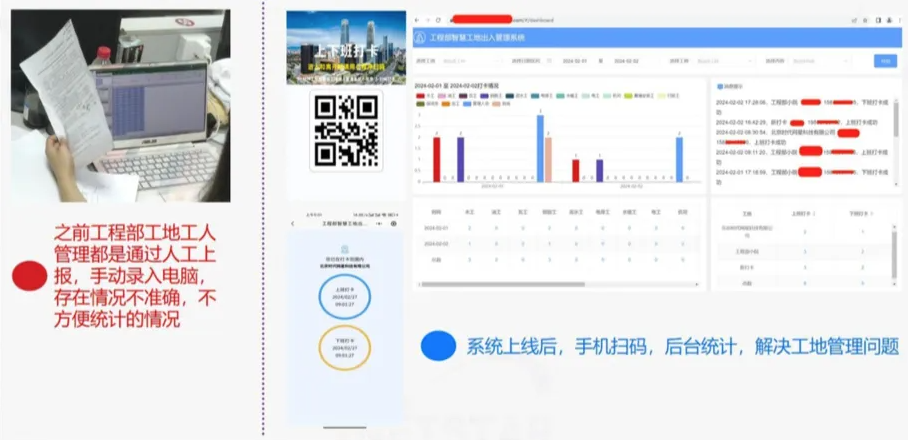Viewport: 908px width, 440px height.
Task: Toggle the first red legend item in chart
Action: (x=420, y=96)
